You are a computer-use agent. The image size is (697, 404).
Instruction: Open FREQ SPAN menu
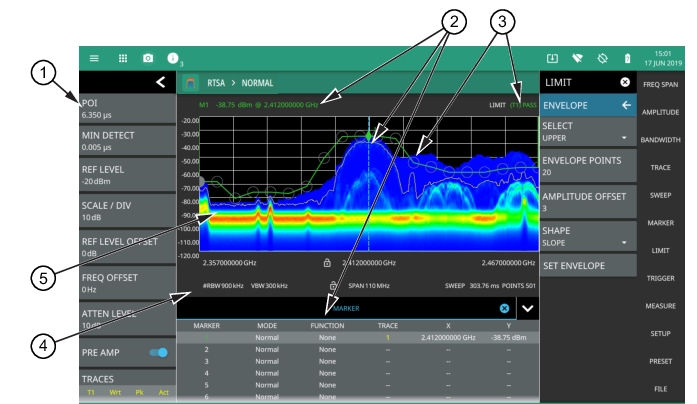coord(660,84)
